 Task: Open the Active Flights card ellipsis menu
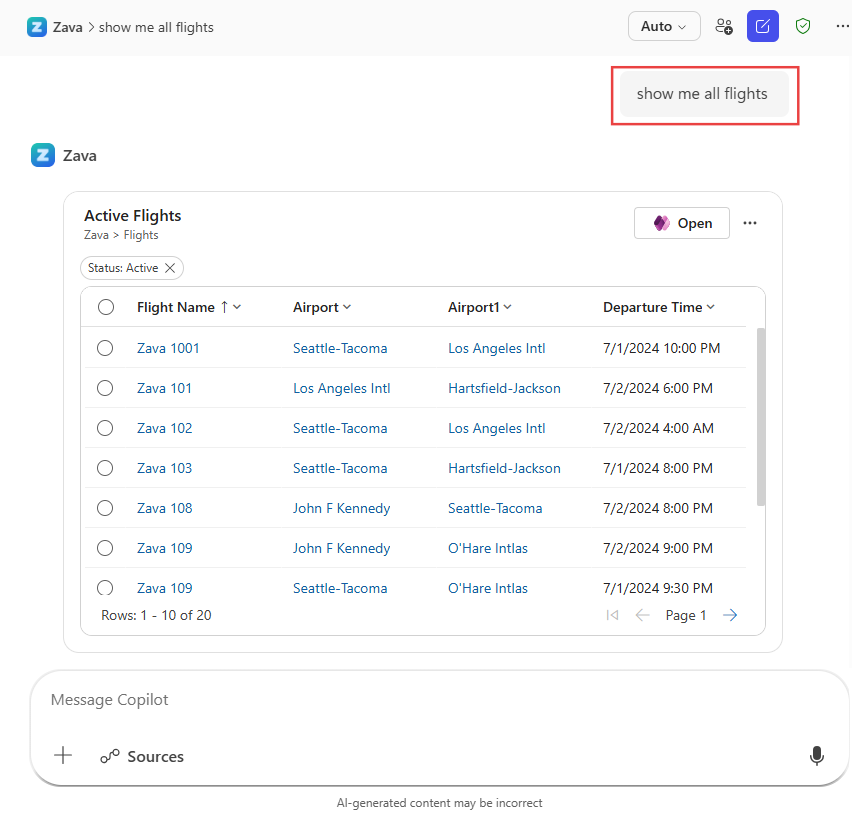pos(750,223)
